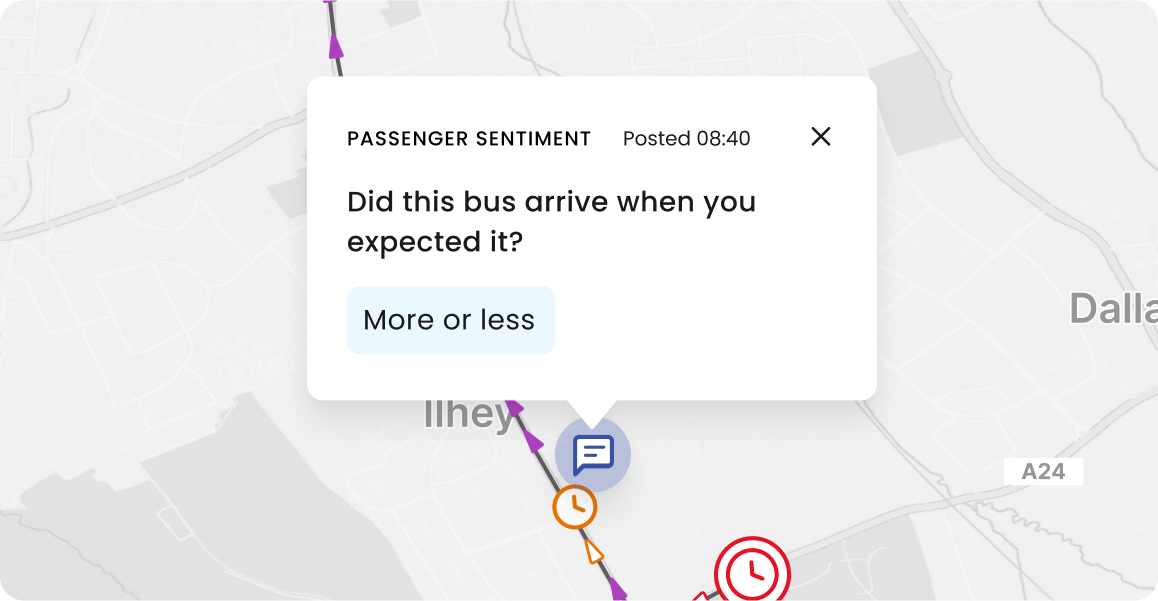Click the purple bus arrow overlapping Ilhey label
Image resolution: width=1158 pixels, height=601 pixels.
(x=513, y=407)
